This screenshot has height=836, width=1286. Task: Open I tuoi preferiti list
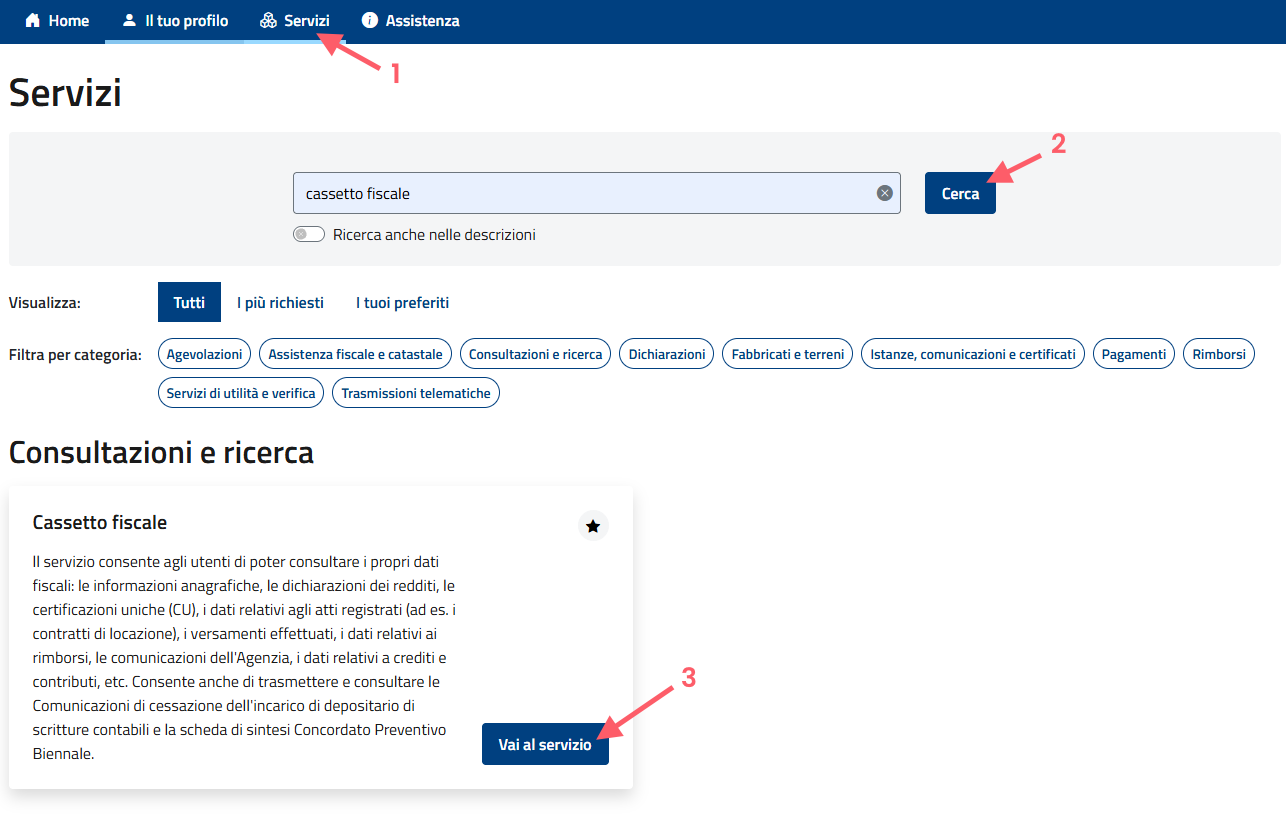click(401, 301)
